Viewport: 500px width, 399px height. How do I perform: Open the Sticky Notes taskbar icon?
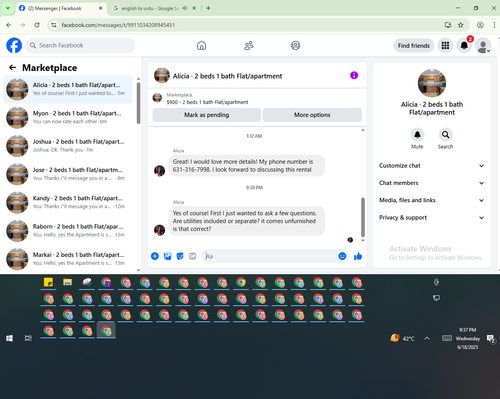(x=49, y=283)
